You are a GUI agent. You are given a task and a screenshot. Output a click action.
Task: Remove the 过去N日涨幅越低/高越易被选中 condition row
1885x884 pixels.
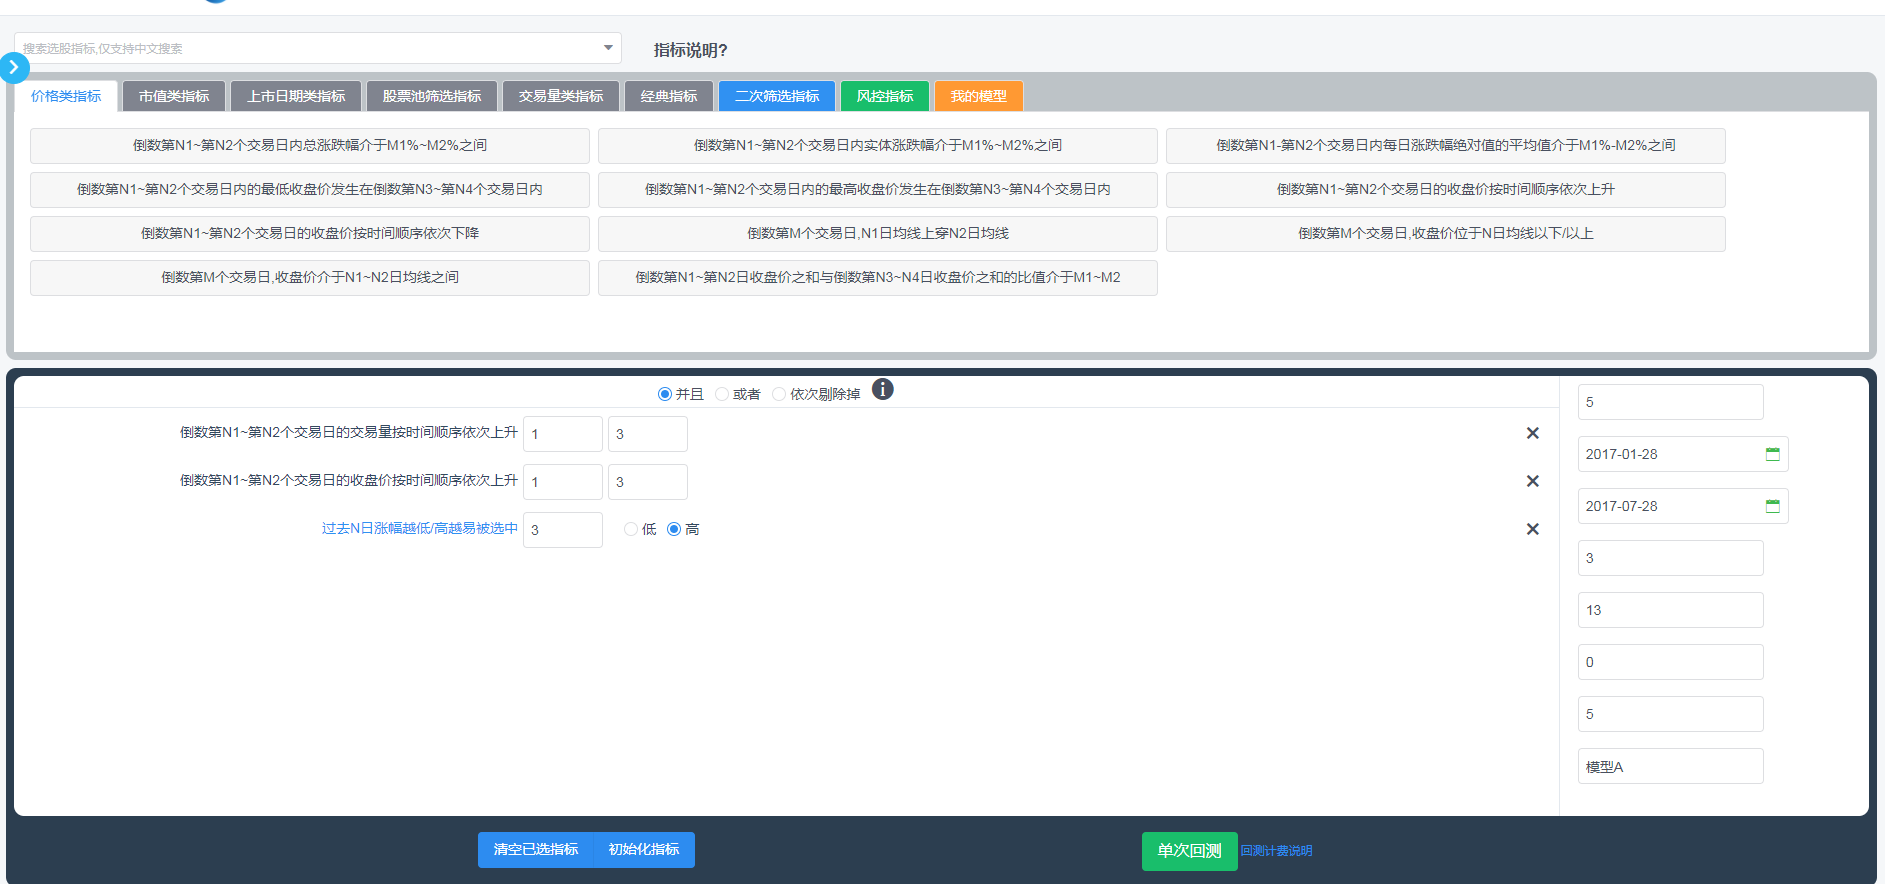(1532, 529)
